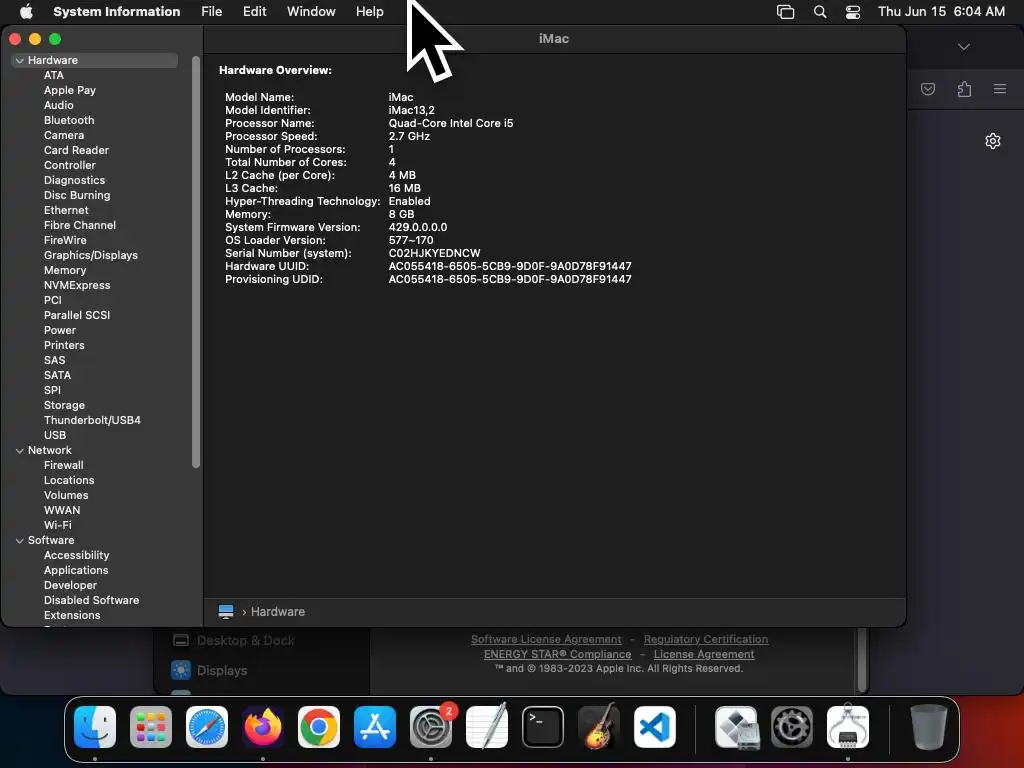
Task: Click the computer icon in path bar
Action: pyautogui.click(x=226, y=611)
